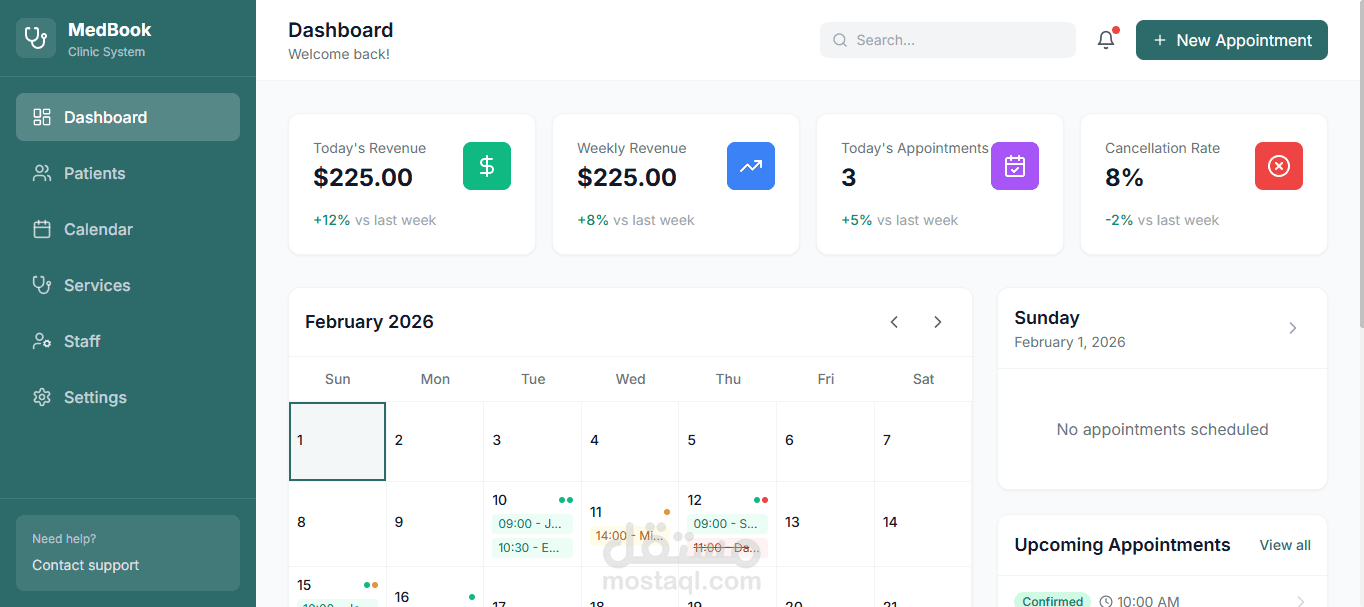The width and height of the screenshot is (1364, 607).
Task: Select February 3 in the calendar
Action: (x=533, y=441)
